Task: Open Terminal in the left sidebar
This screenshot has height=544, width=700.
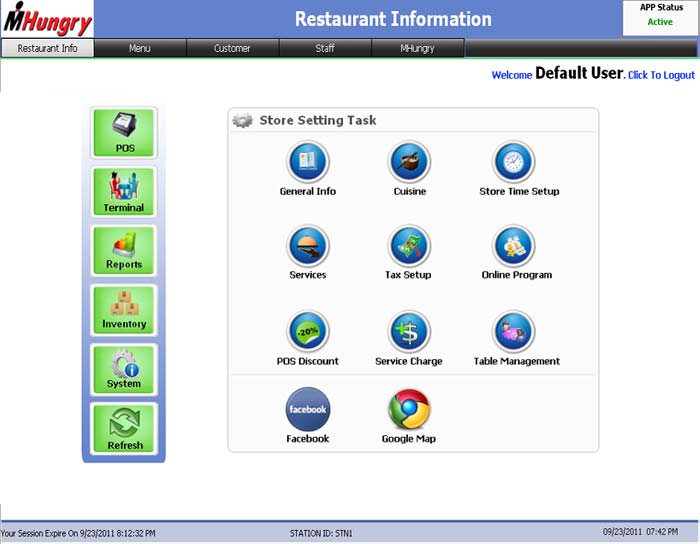Action: click(x=125, y=192)
